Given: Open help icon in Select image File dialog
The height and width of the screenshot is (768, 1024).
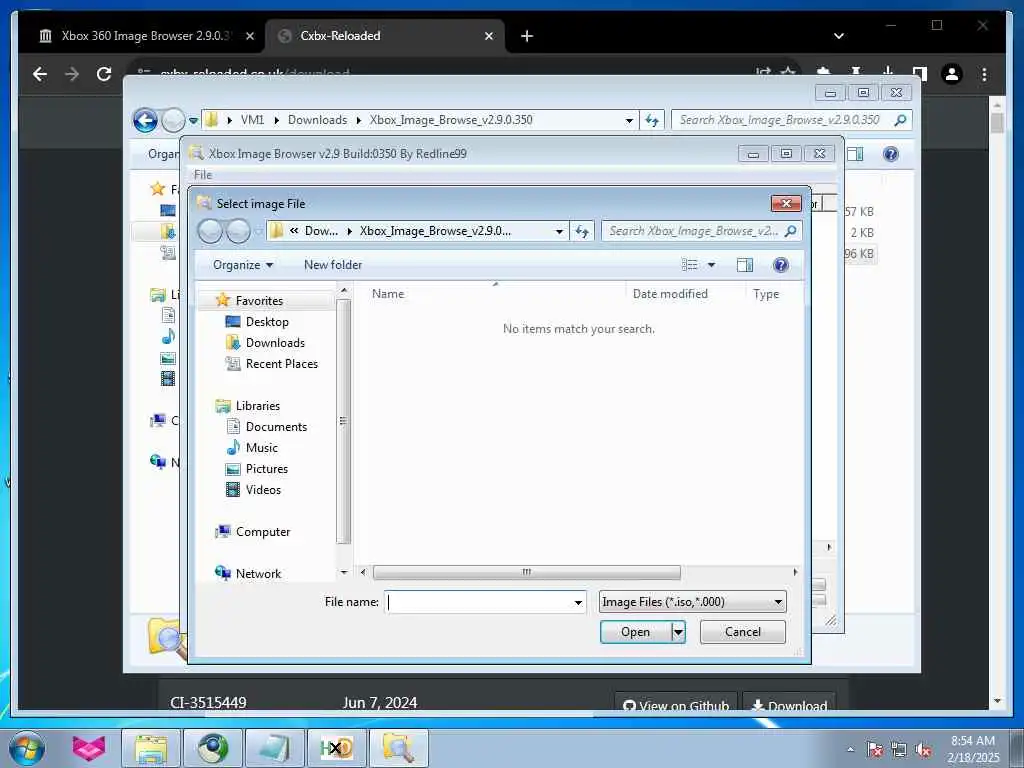Looking at the screenshot, I should [780, 264].
